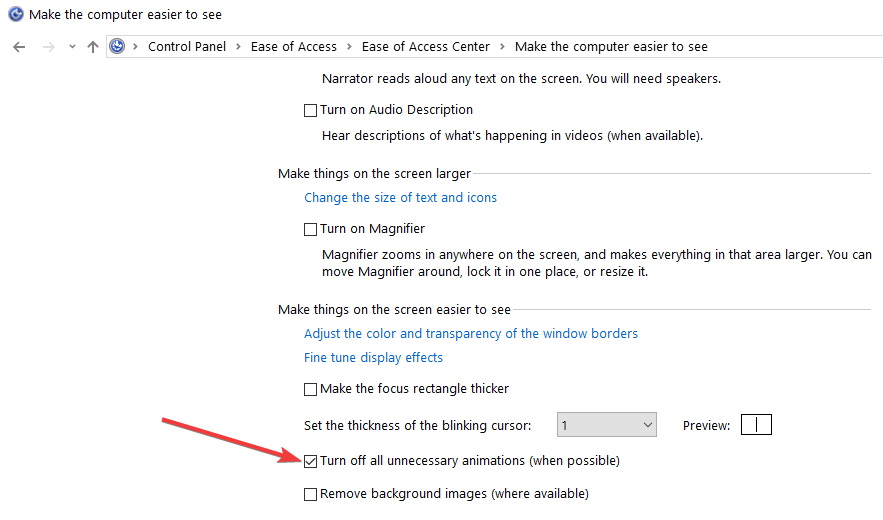Click the Ease of Access address bar icon
883x520 pixels.
(x=117, y=46)
